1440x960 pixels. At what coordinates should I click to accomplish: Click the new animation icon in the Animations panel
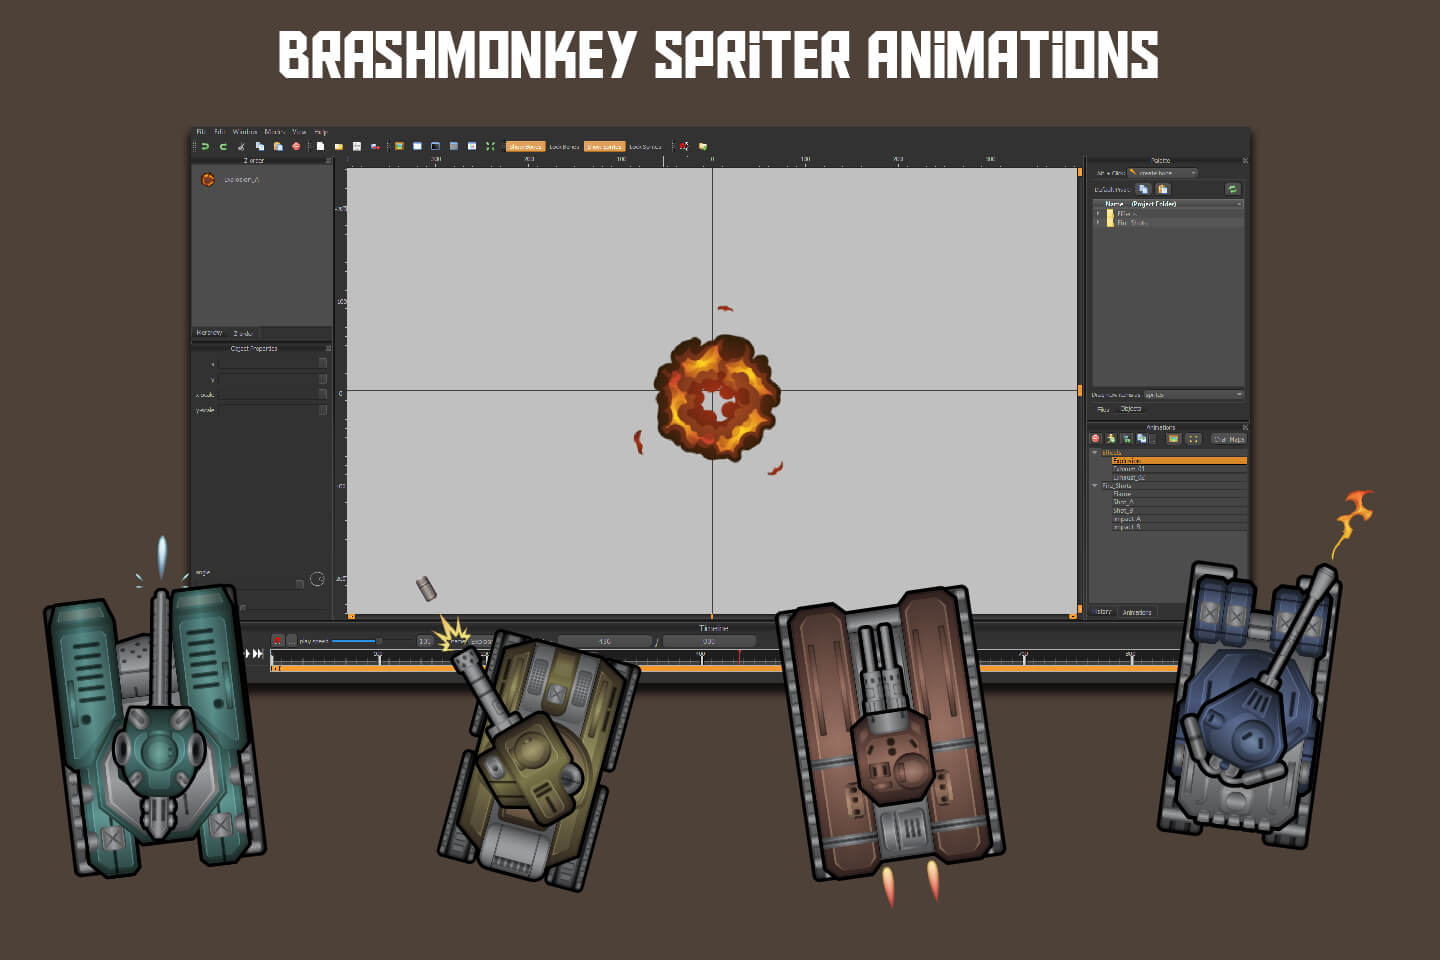[1111, 439]
